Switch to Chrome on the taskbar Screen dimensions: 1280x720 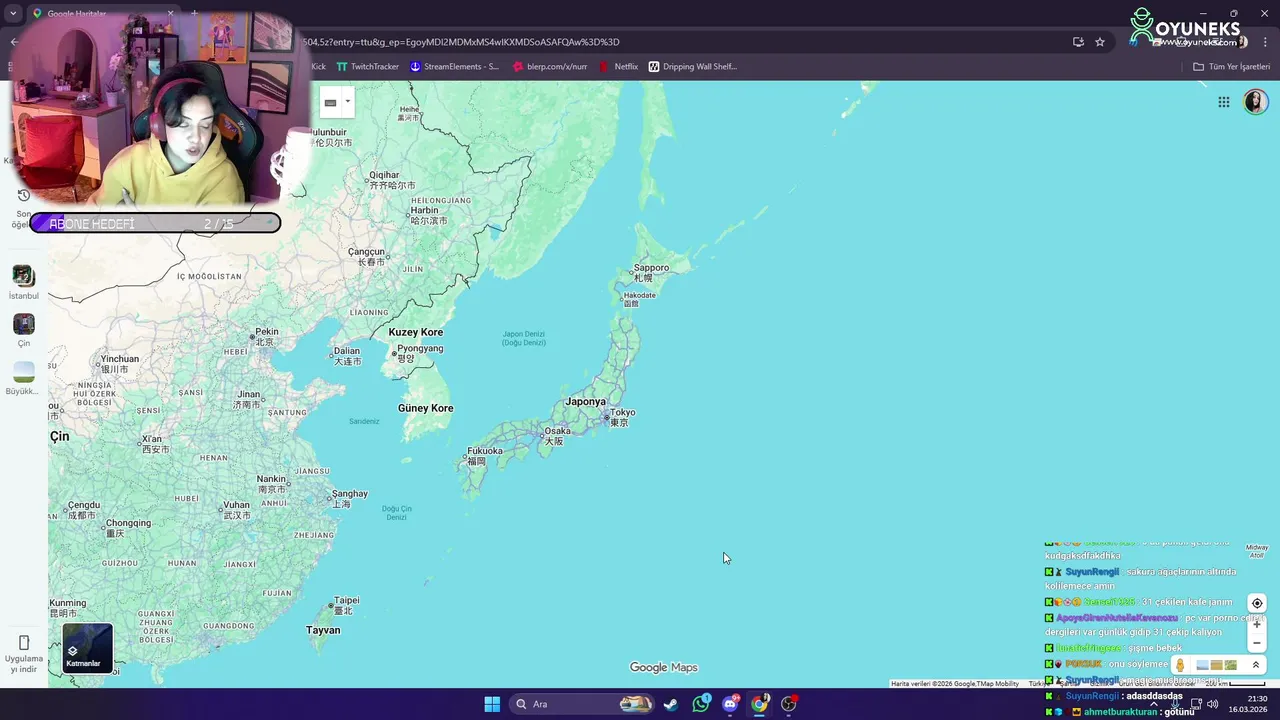[759, 704]
